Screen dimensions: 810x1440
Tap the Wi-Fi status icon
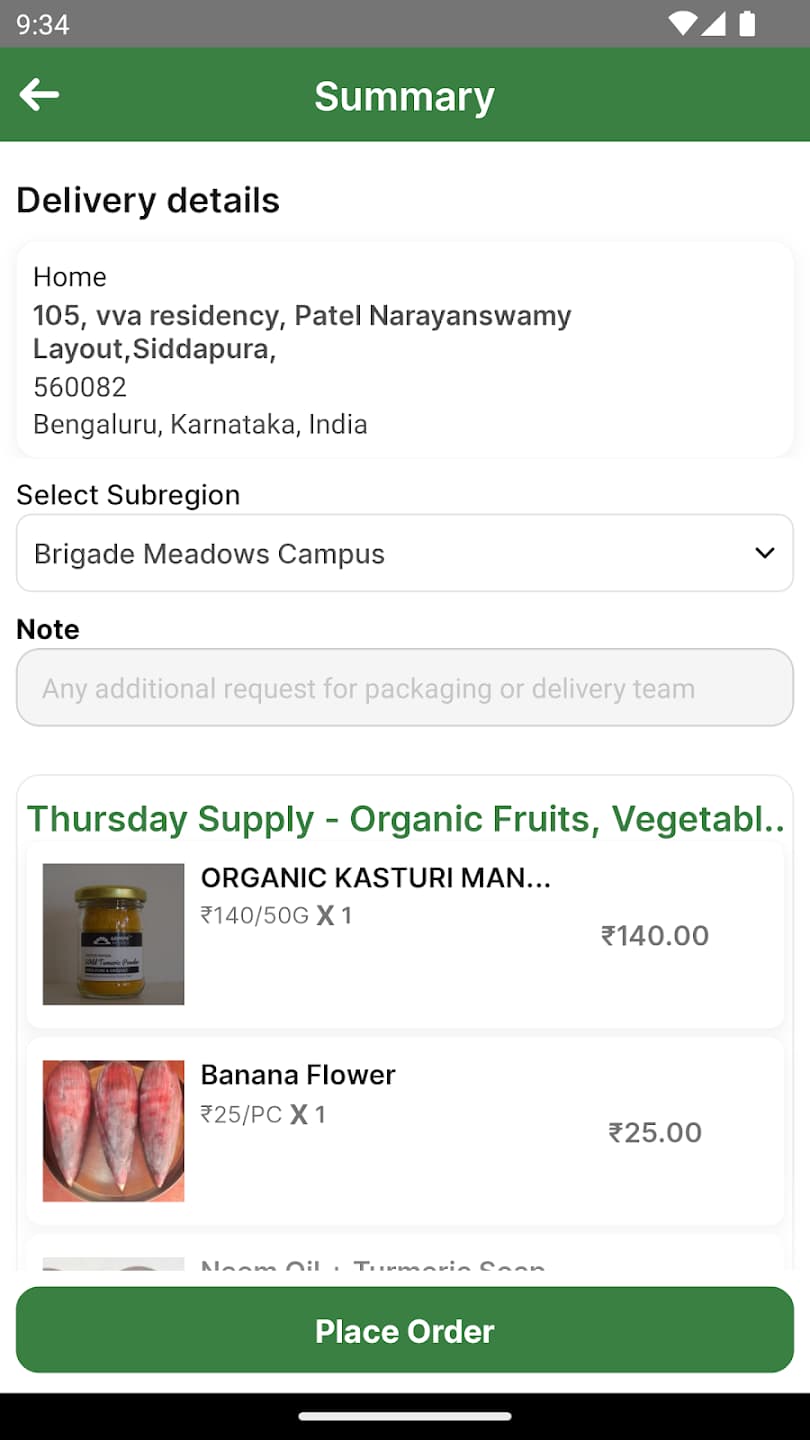(x=683, y=23)
